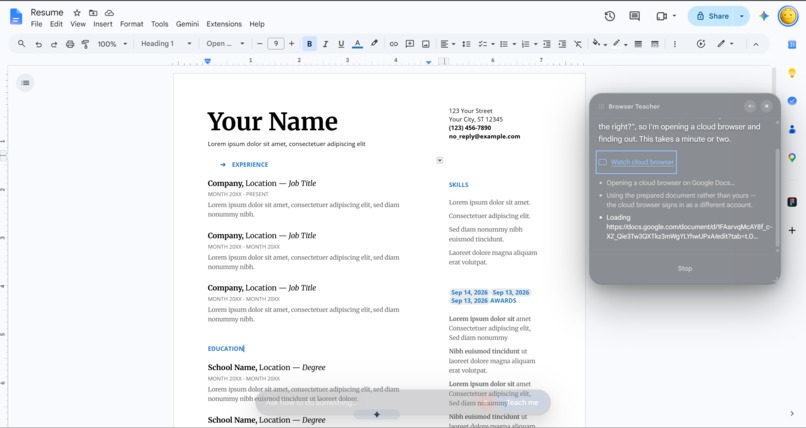Show document outline icon

pos(25,83)
